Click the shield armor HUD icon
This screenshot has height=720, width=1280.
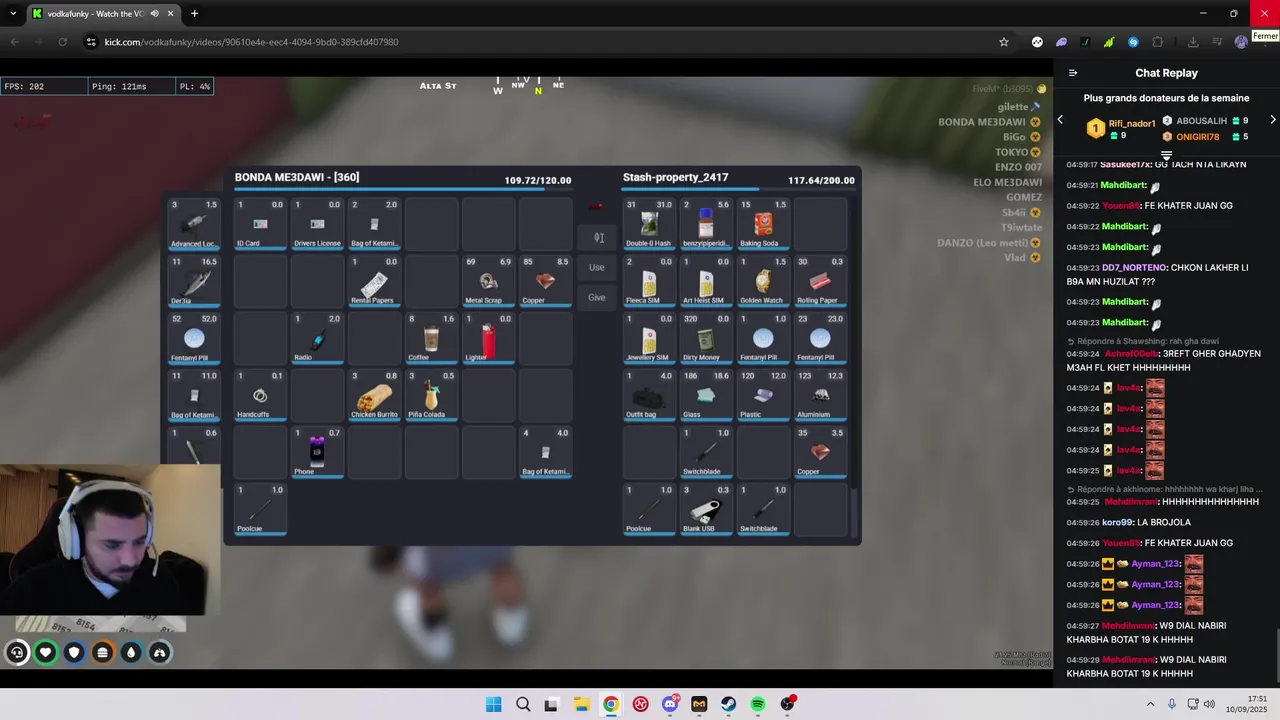(74, 653)
